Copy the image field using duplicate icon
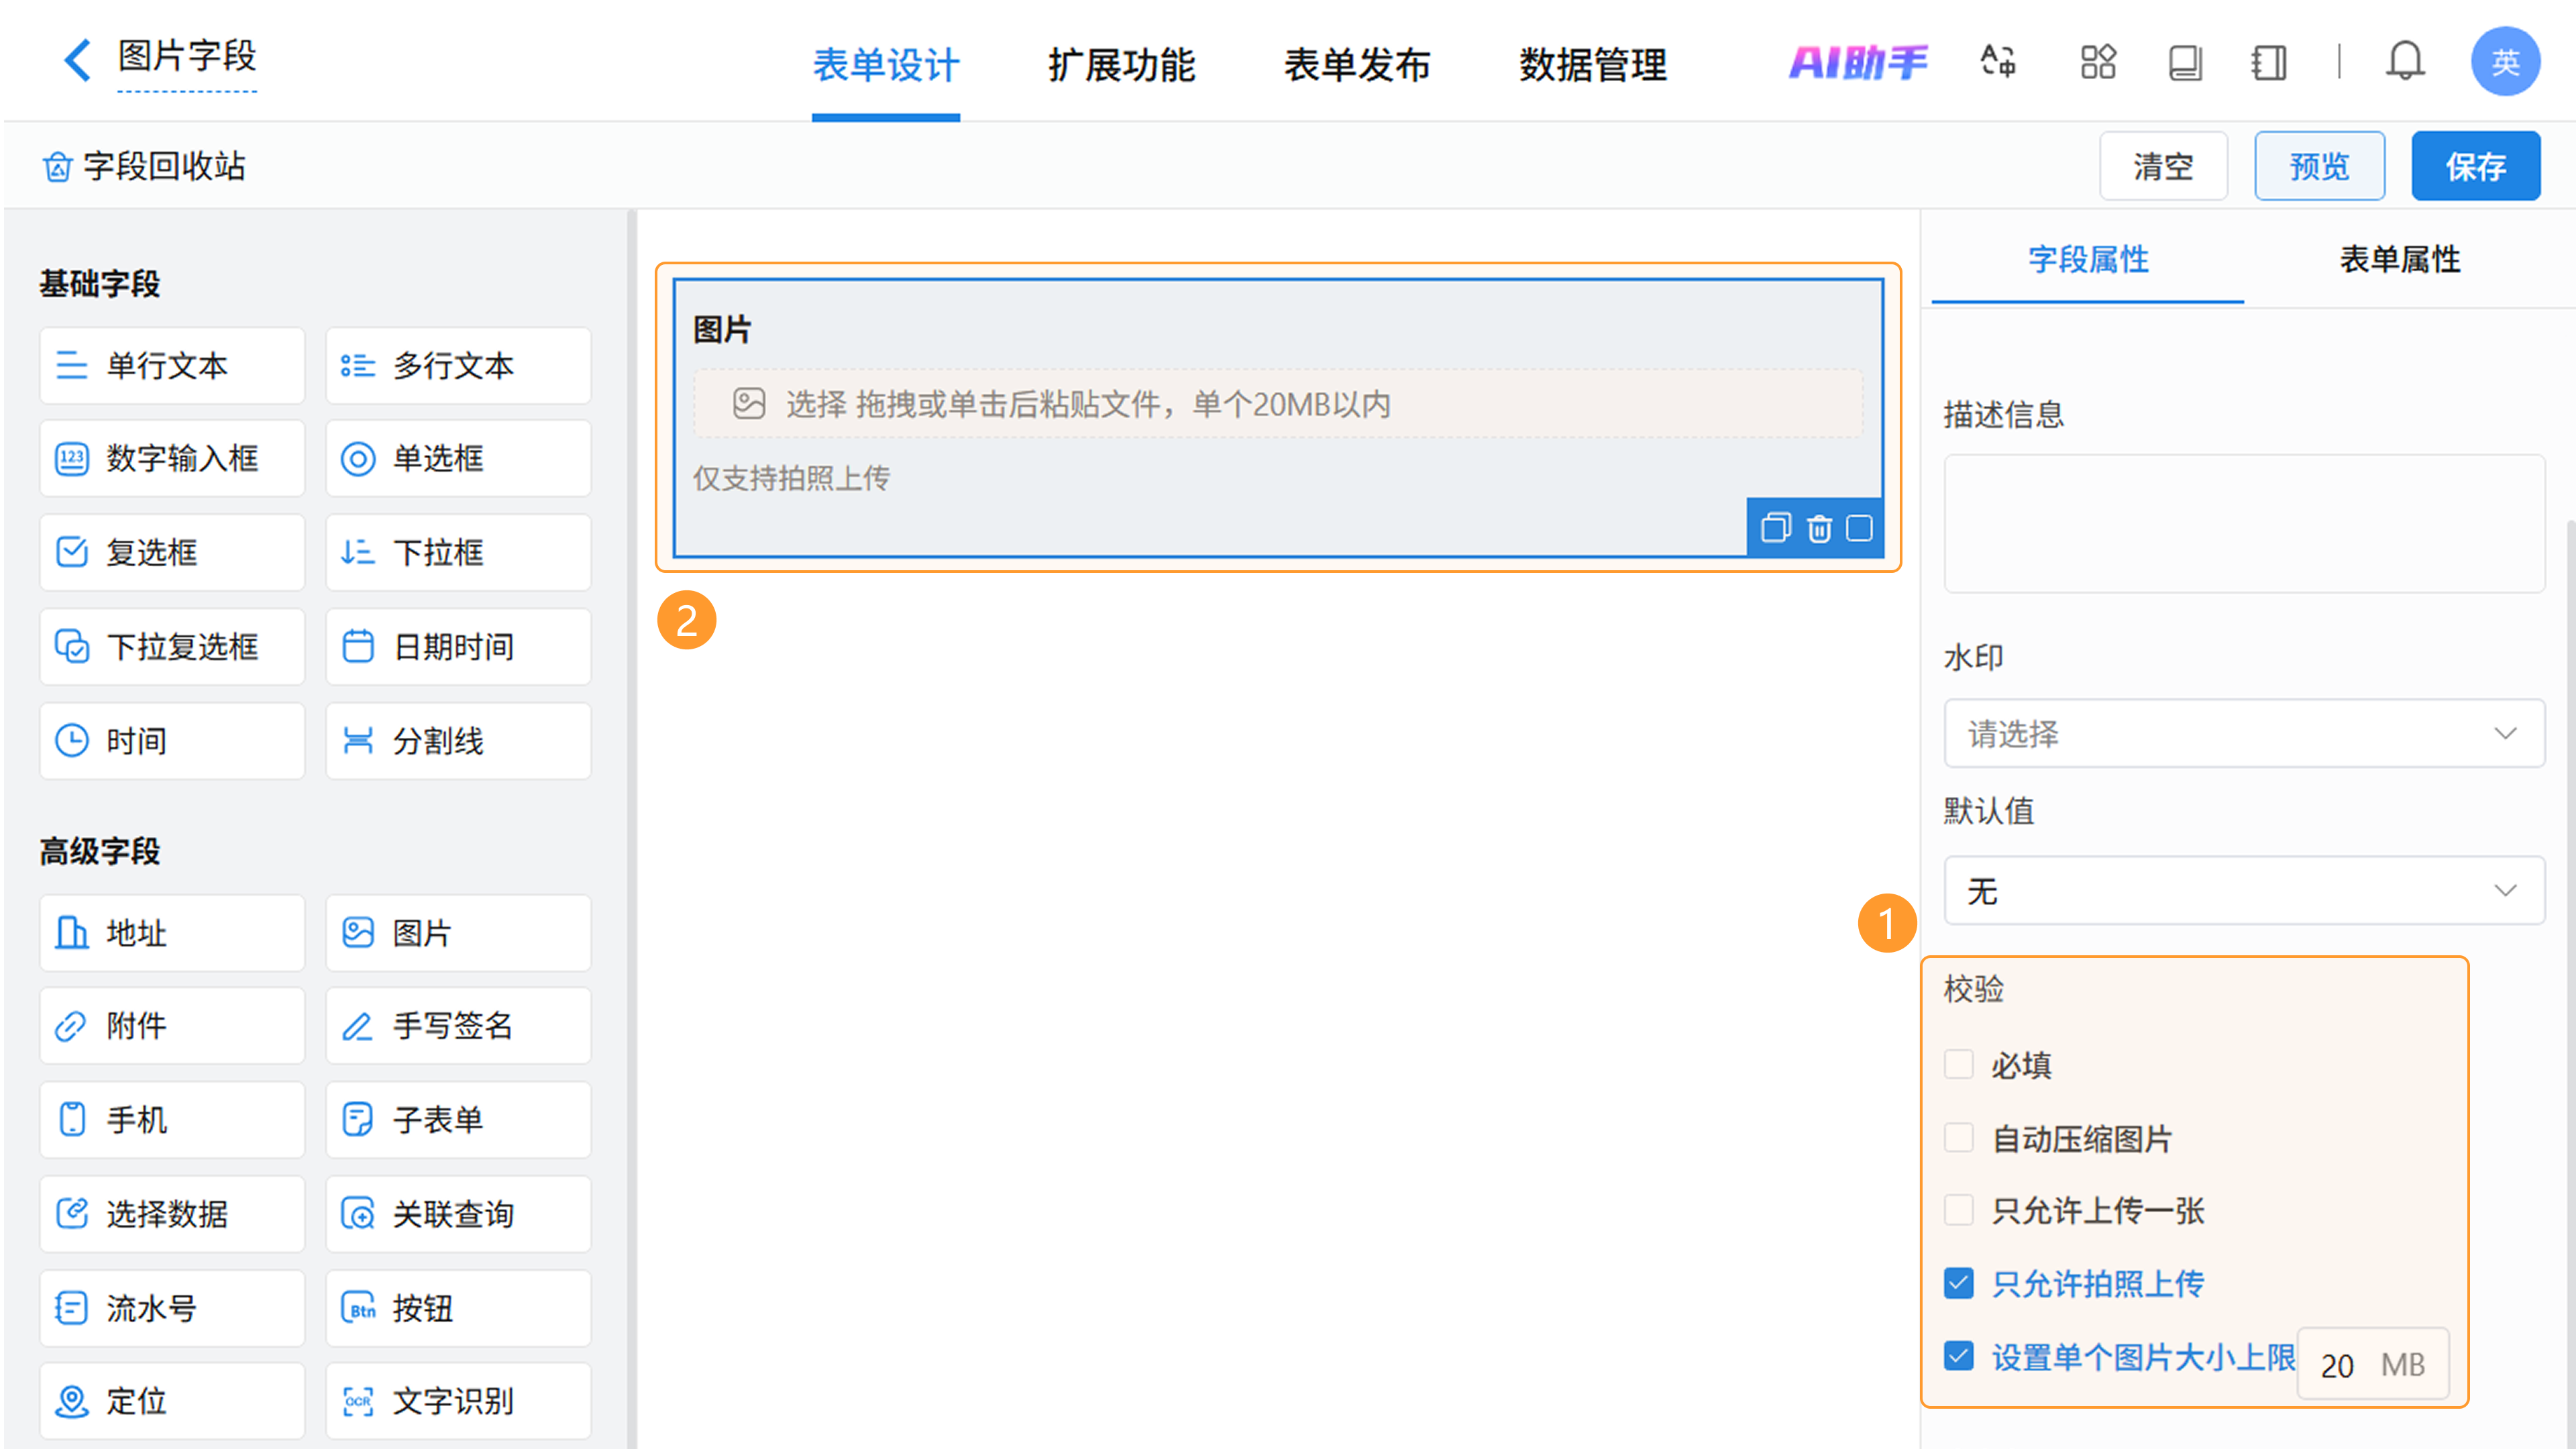 point(1775,528)
